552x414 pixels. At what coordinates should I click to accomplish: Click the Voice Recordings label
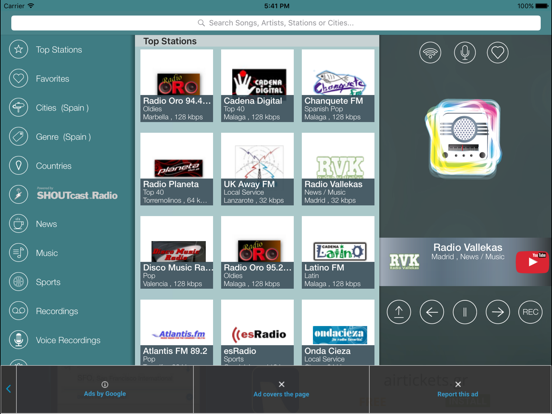[68, 340]
